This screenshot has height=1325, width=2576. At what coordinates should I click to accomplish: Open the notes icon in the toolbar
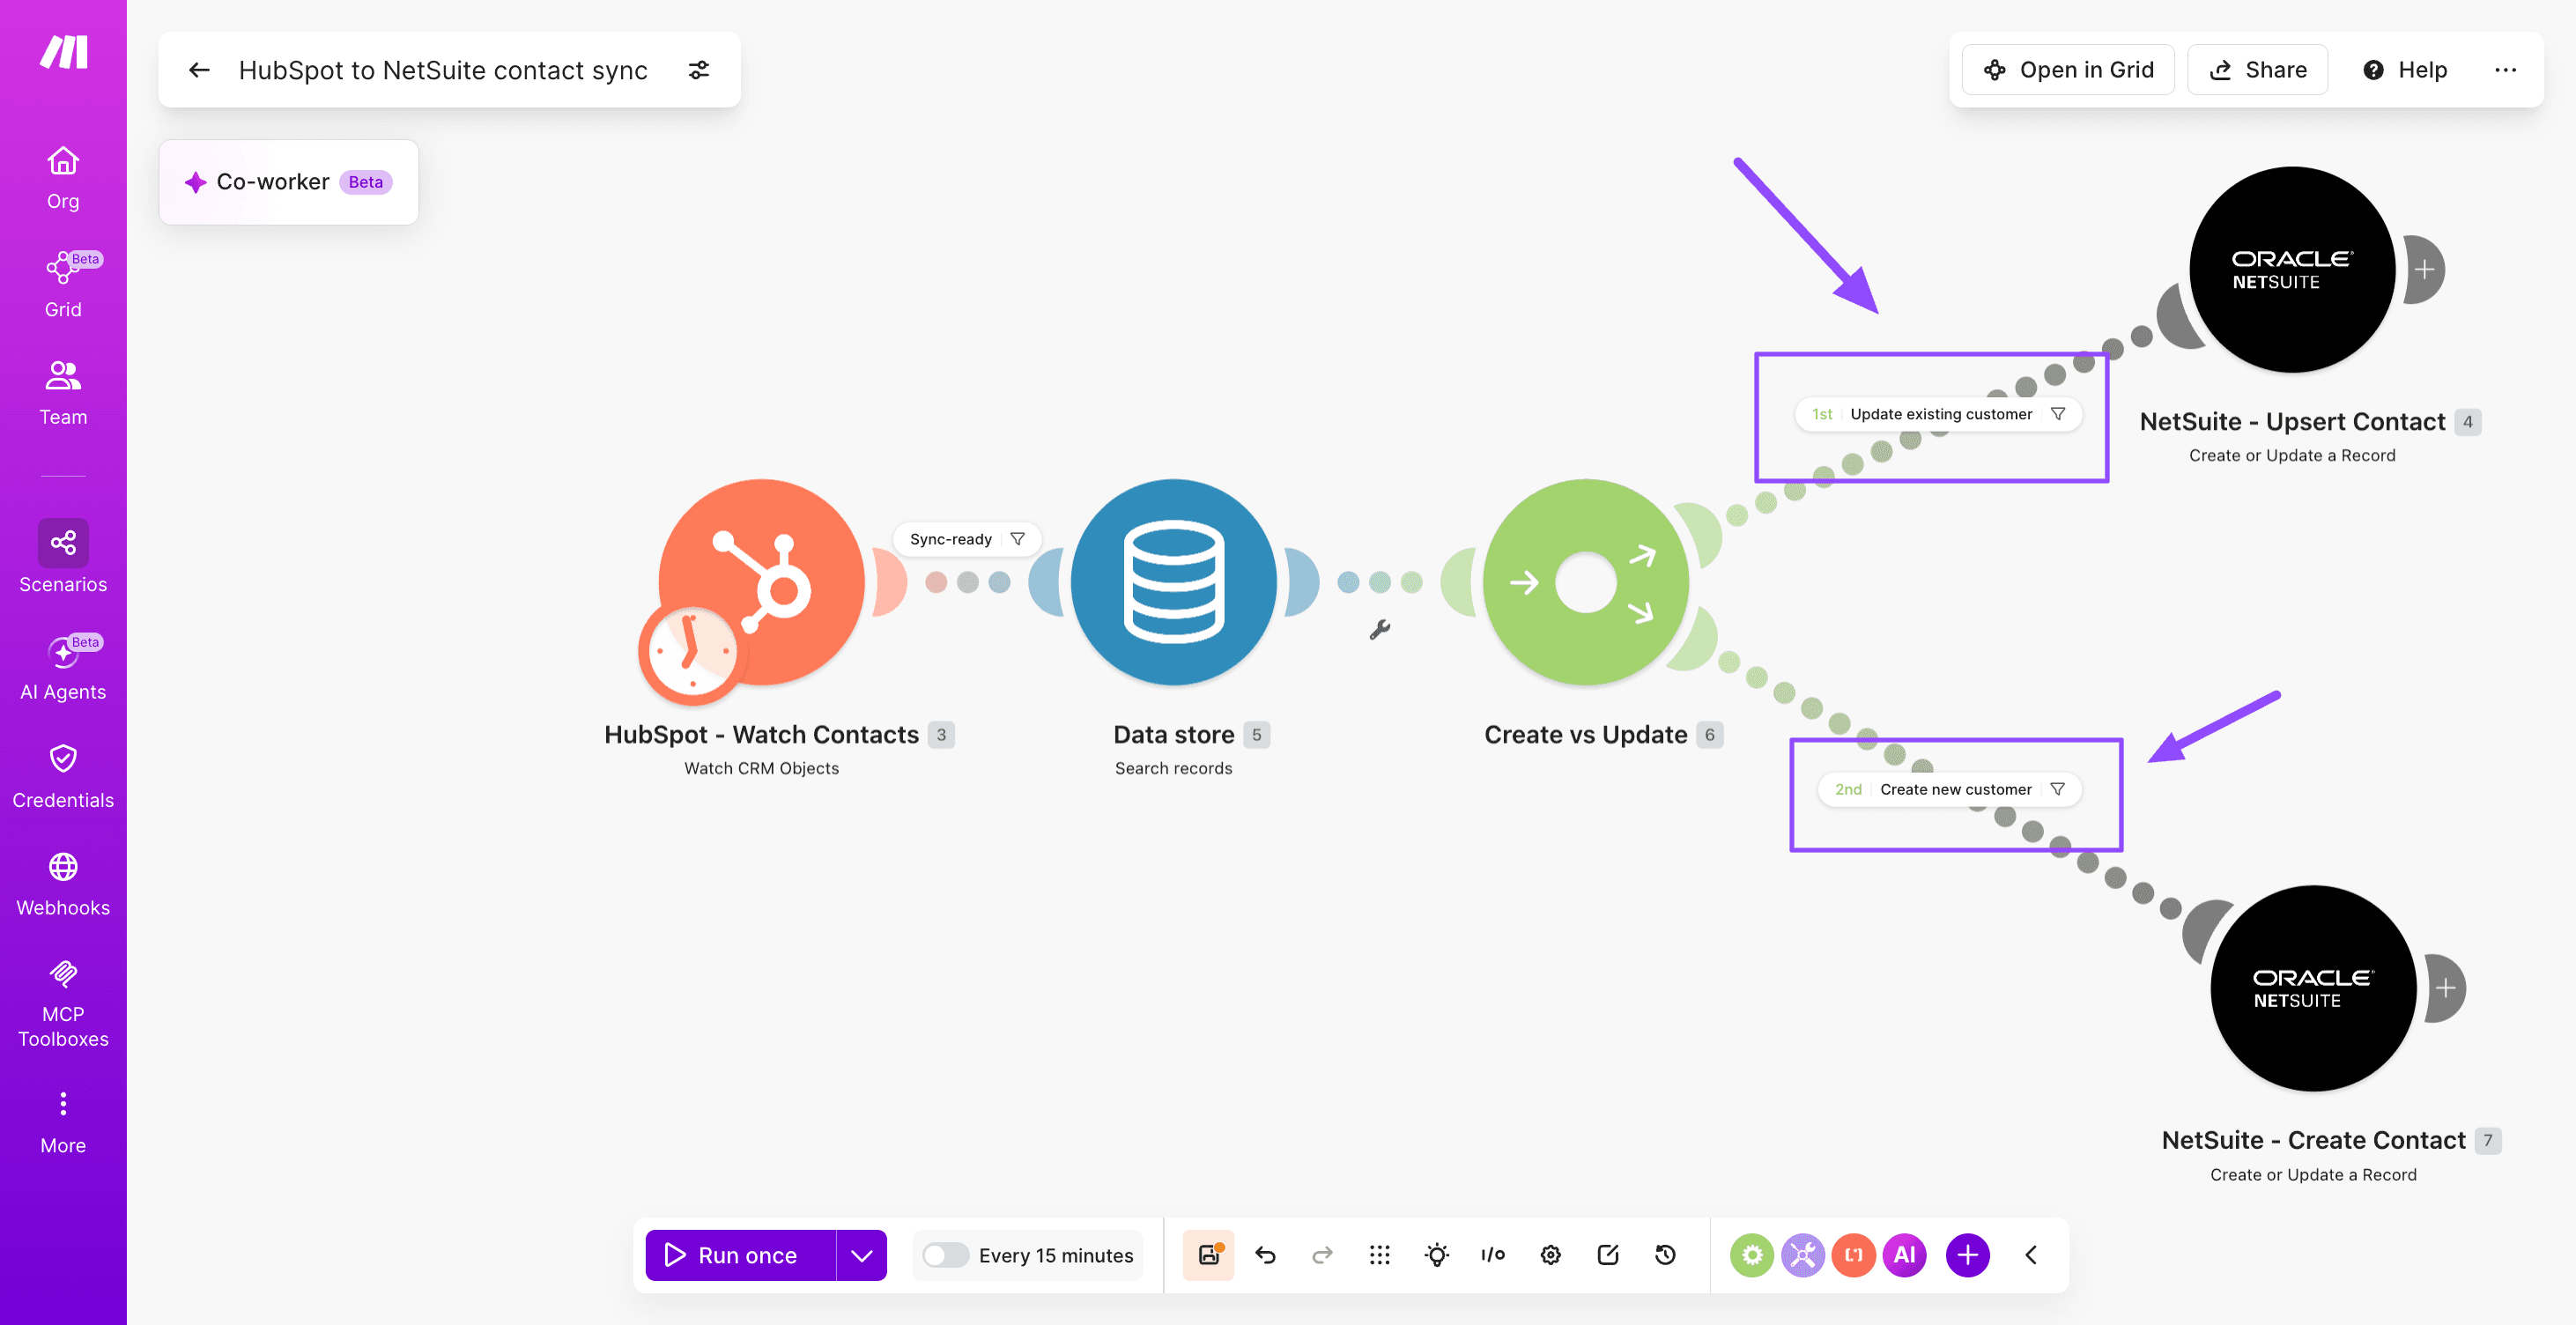pyautogui.click(x=1608, y=1255)
